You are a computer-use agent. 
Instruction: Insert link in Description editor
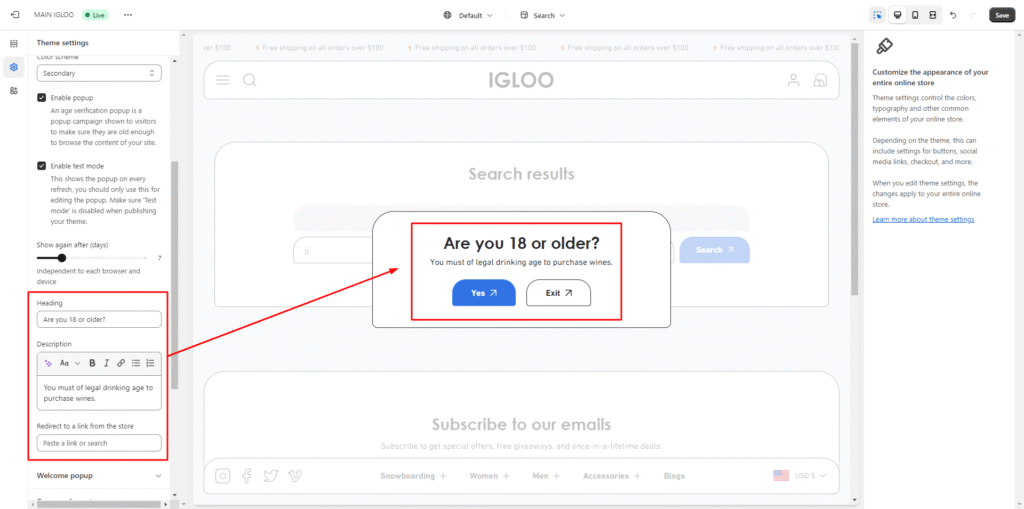coord(121,363)
